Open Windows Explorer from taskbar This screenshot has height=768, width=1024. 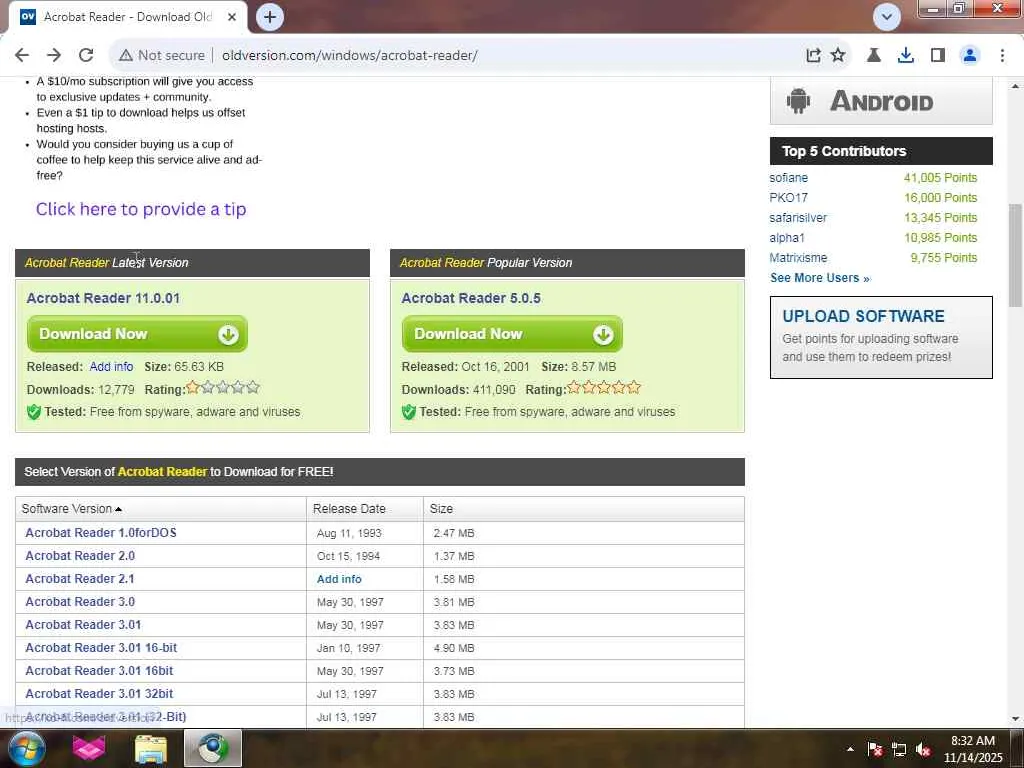151,748
